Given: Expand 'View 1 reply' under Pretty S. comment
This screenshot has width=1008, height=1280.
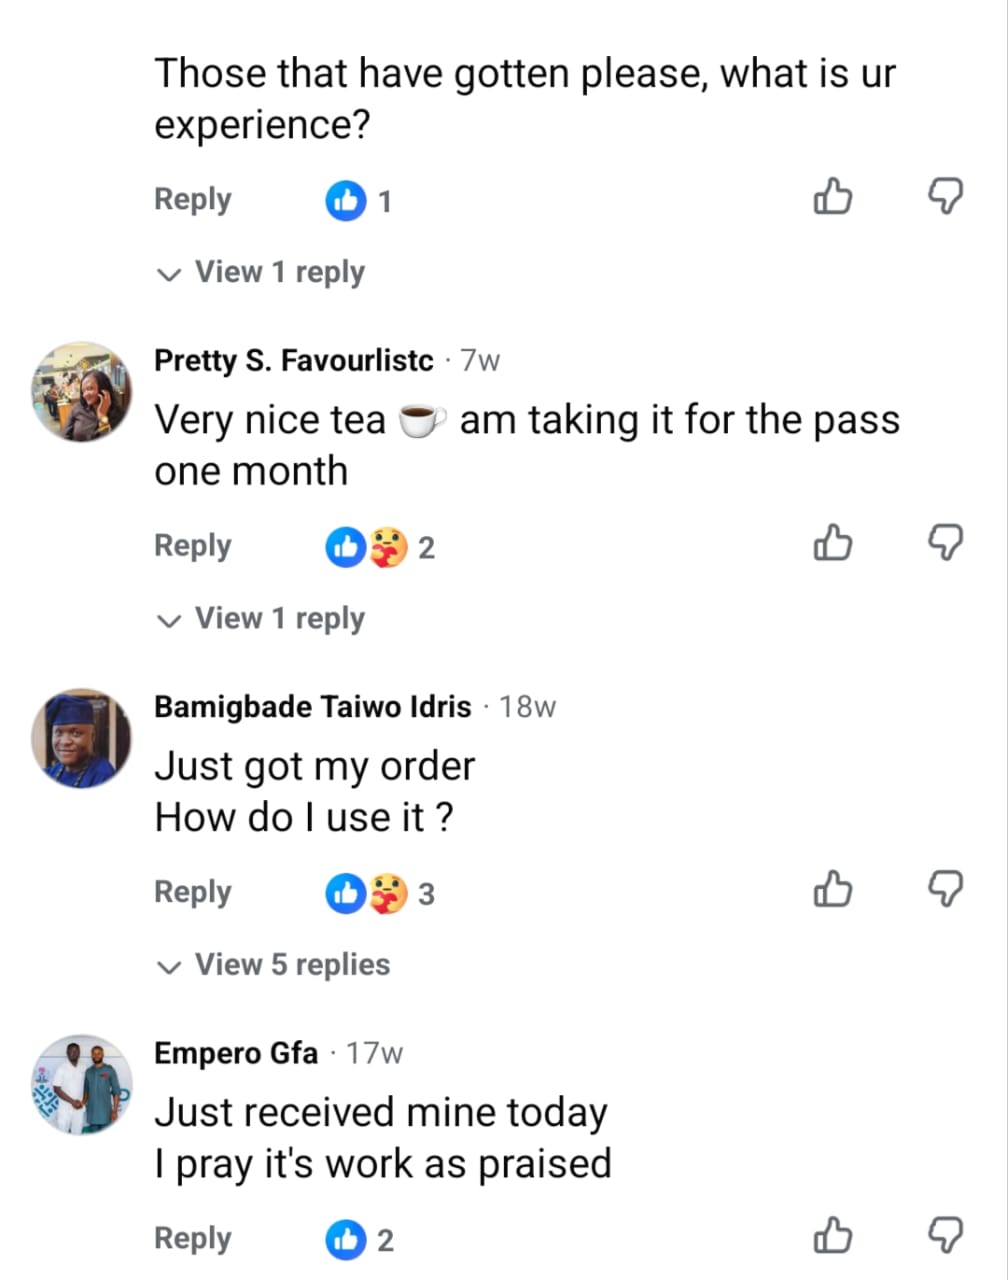Looking at the screenshot, I should [261, 618].
